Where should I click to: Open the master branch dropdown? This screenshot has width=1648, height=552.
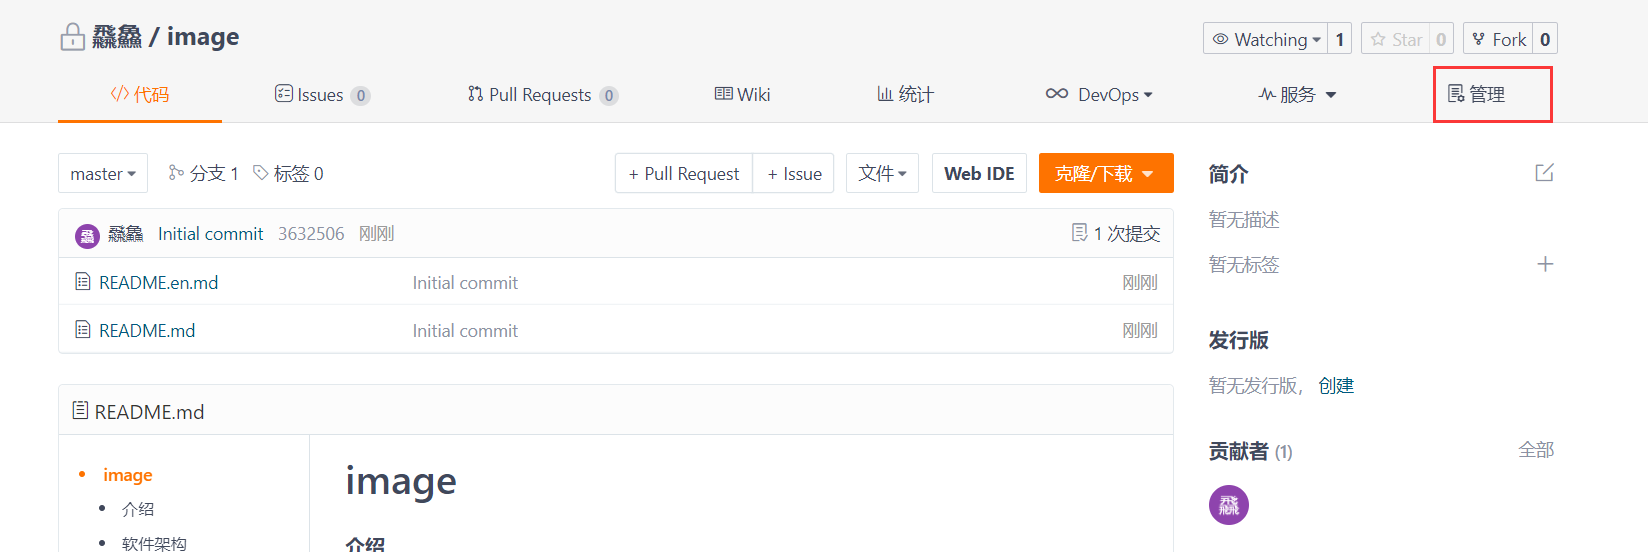click(x=103, y=173)
